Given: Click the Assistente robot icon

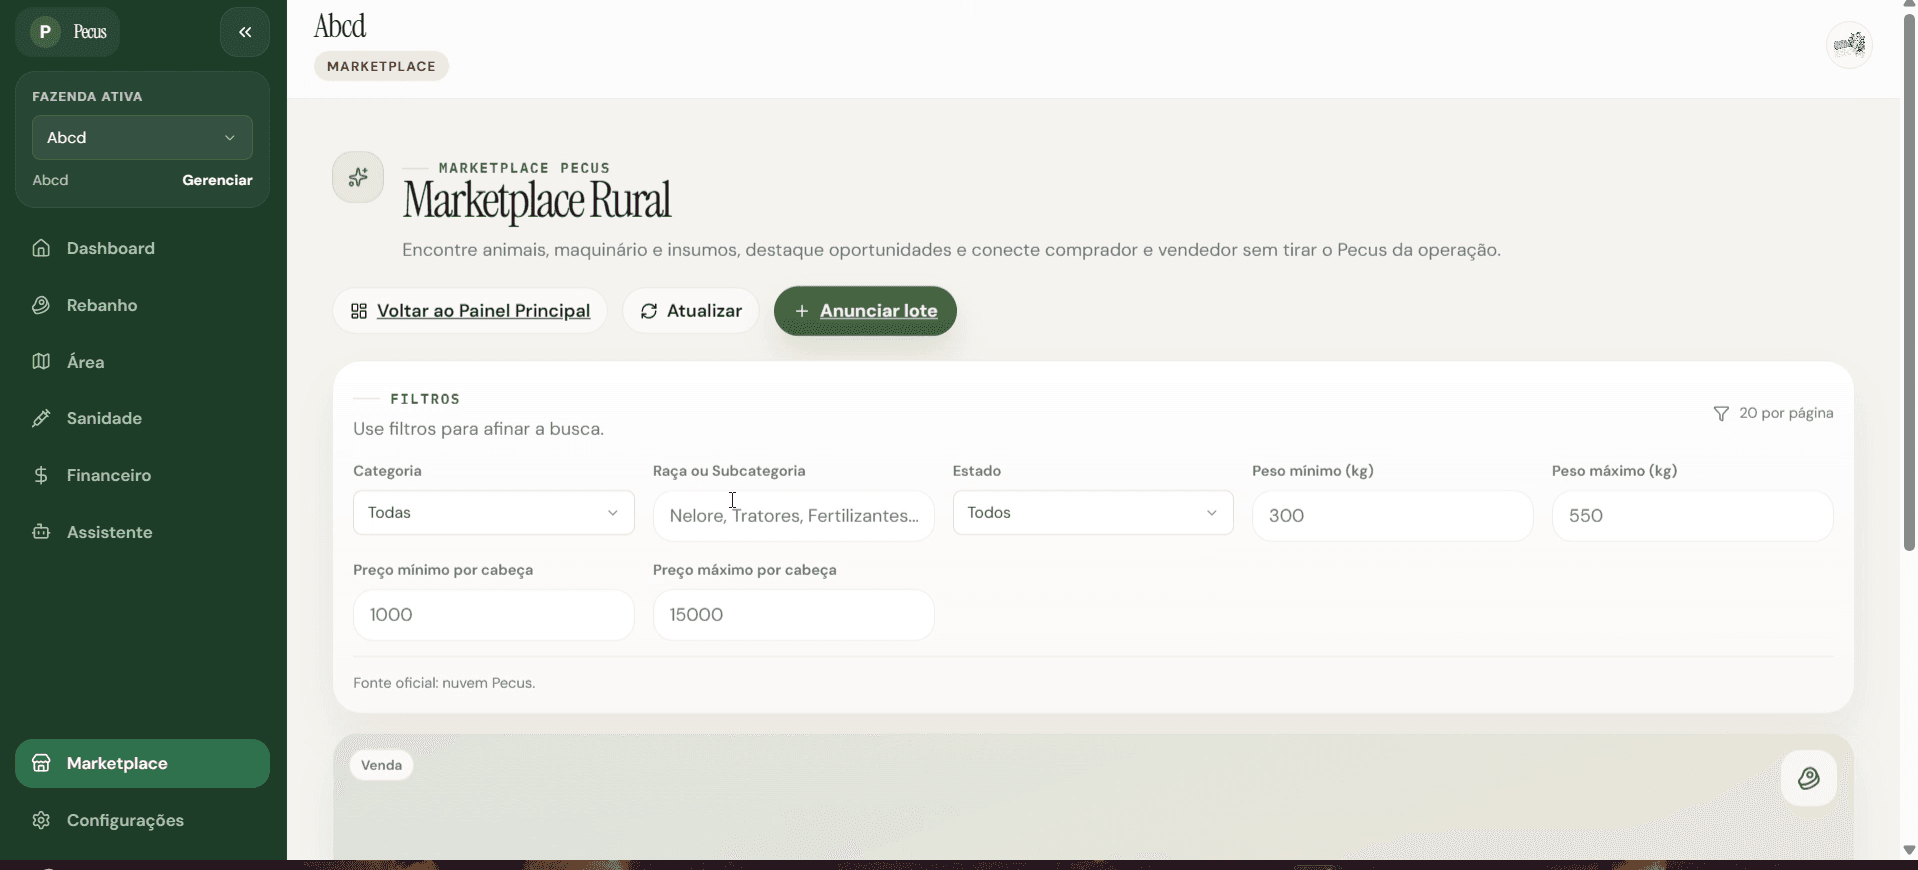Looking at the screenshot, I should click(x=41, y=532).
